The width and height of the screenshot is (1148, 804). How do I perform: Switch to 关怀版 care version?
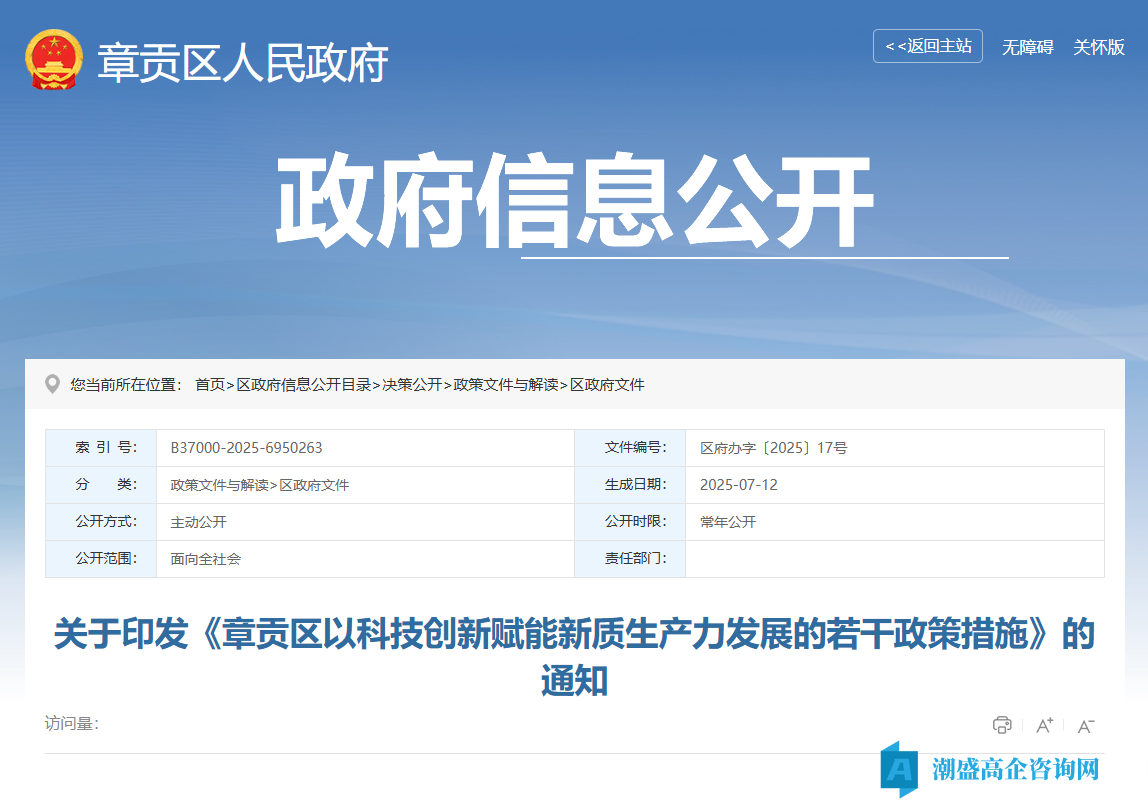1097,47
